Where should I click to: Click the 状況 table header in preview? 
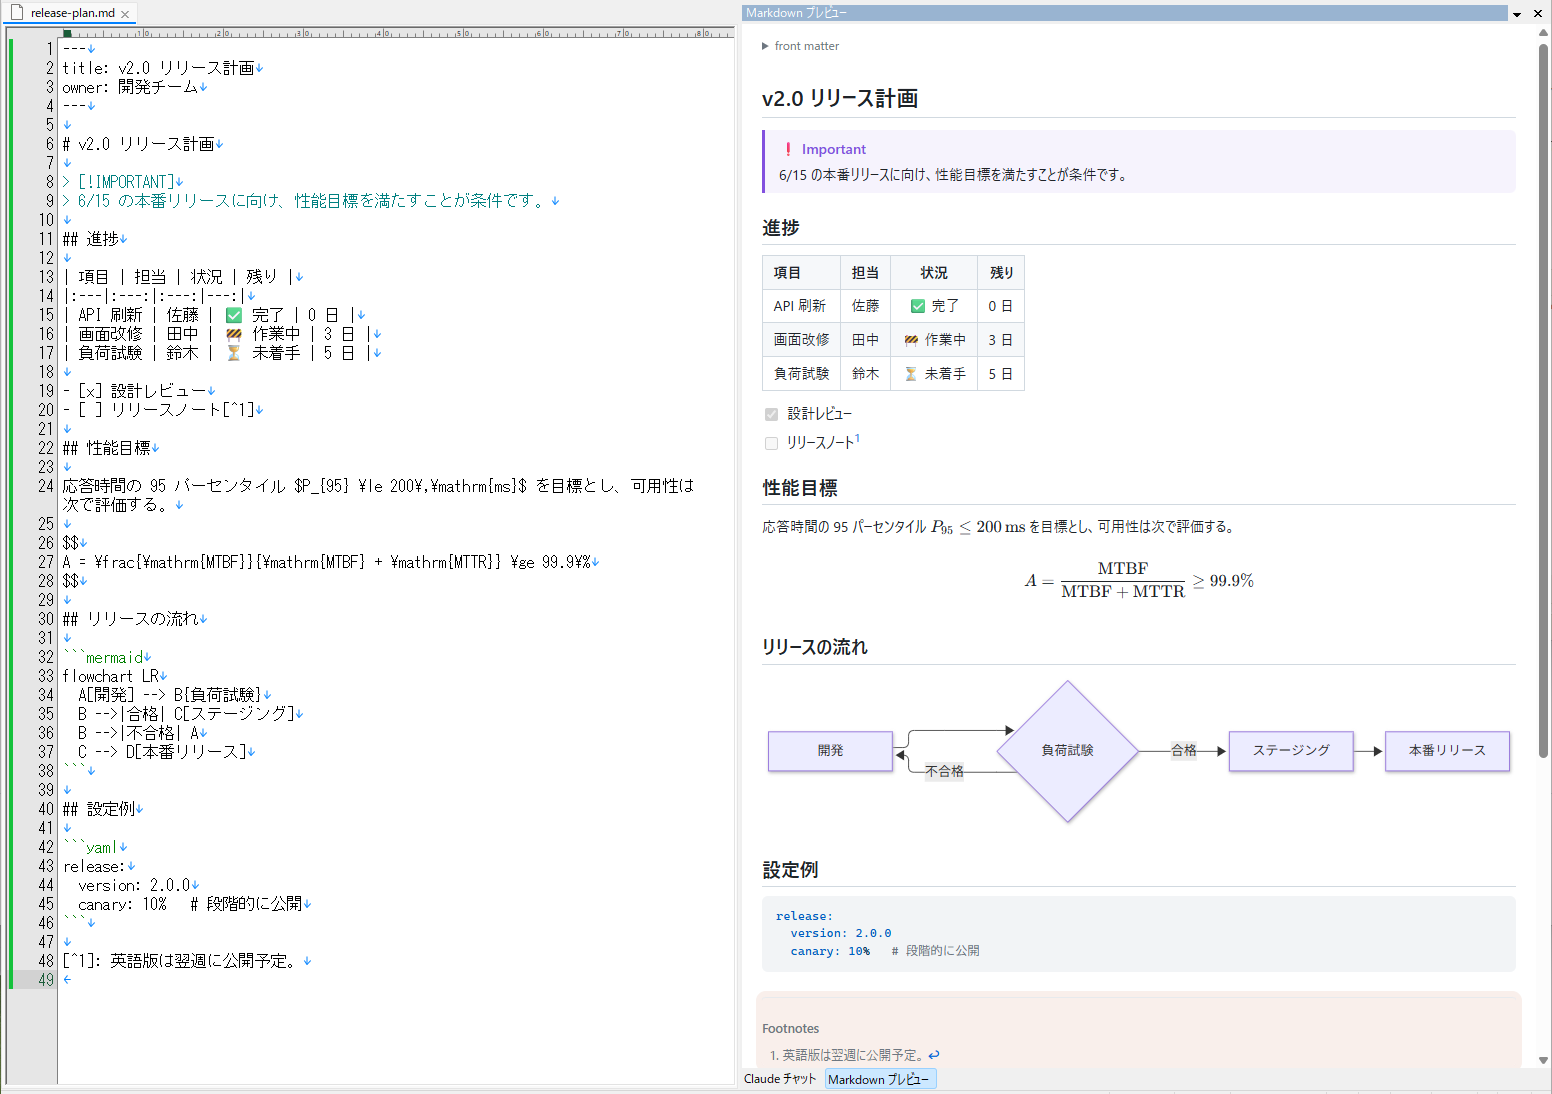934,273
